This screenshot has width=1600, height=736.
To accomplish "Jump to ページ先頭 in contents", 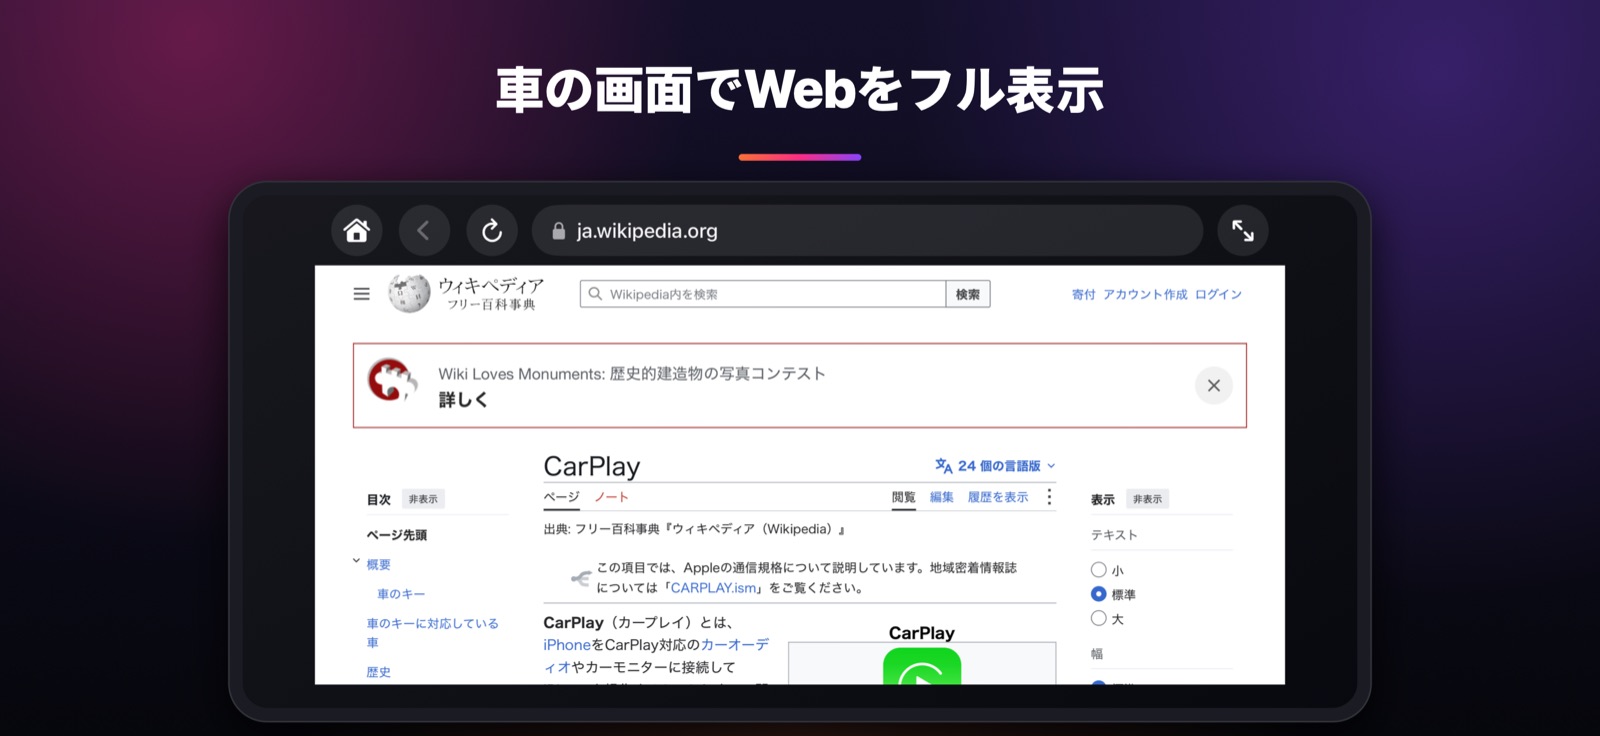I will (397, 535).
